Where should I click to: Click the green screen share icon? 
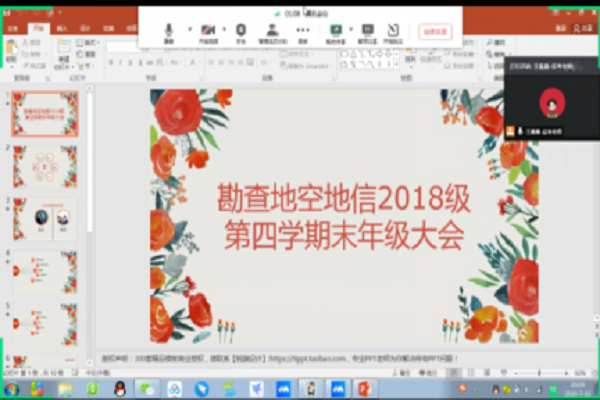(x=335, y=29)
